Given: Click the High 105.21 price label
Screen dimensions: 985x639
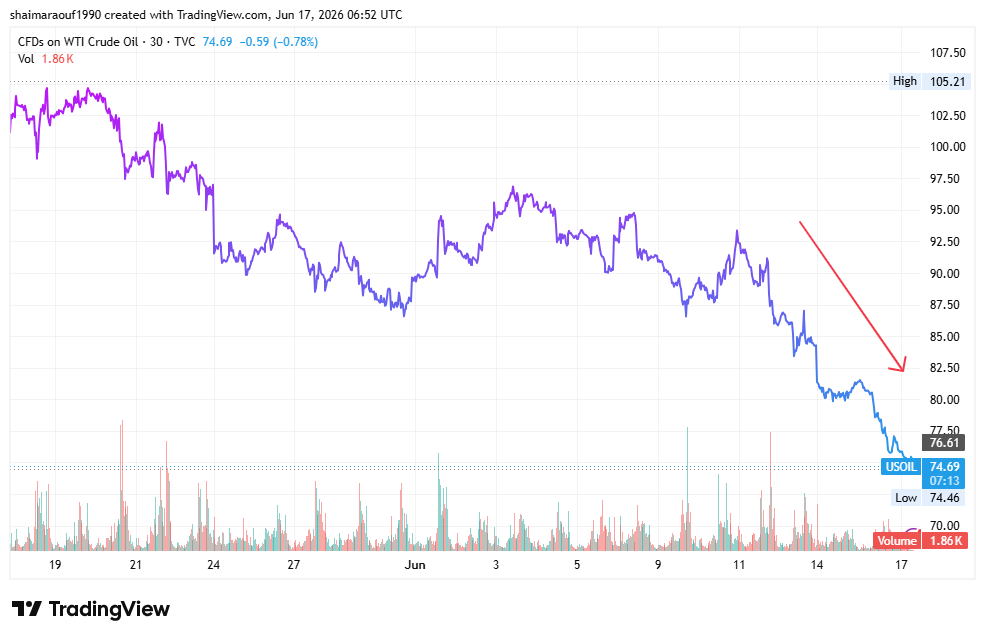Looking at the screenshot, I should (929, 81).
